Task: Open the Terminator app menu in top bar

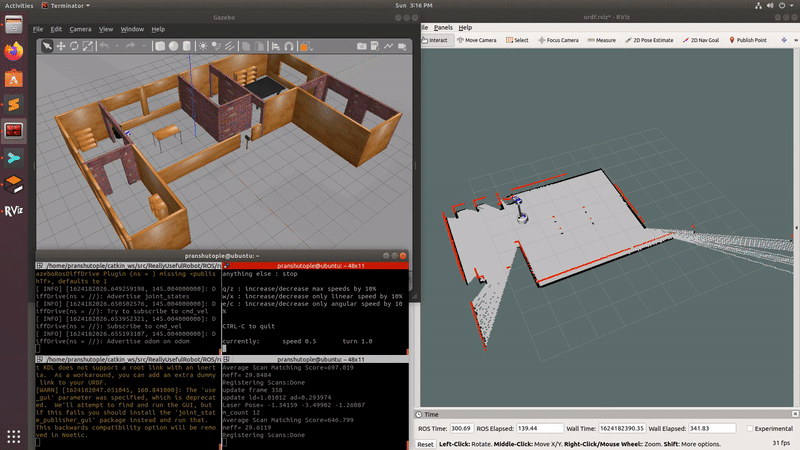Action: (x=65, y=6)
